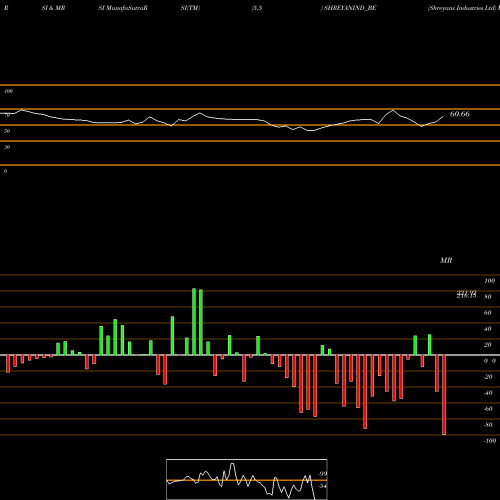This screenshot has width=500, height=500.
Task: Click the -40 label on MR axis
Action: (x=488, y=393)
